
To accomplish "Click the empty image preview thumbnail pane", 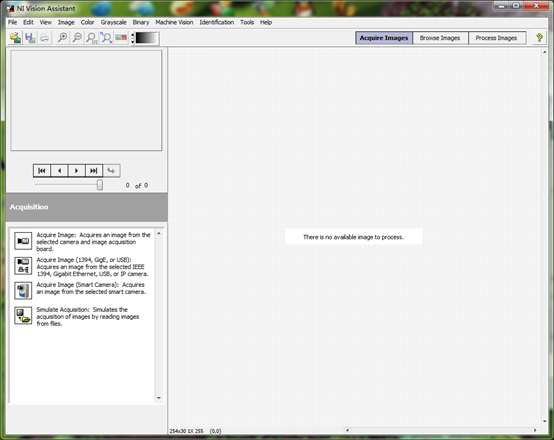I will coord(86,100).
